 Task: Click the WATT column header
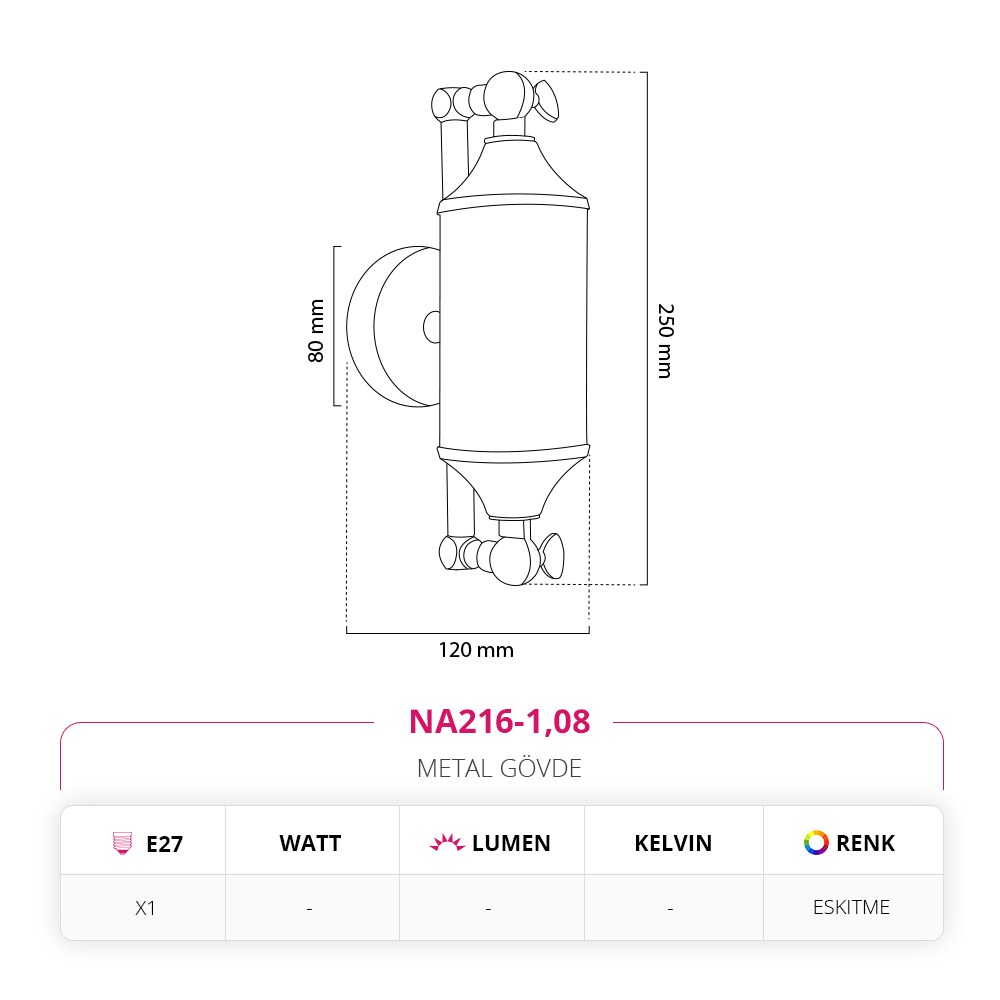click(x=310, y=843)
